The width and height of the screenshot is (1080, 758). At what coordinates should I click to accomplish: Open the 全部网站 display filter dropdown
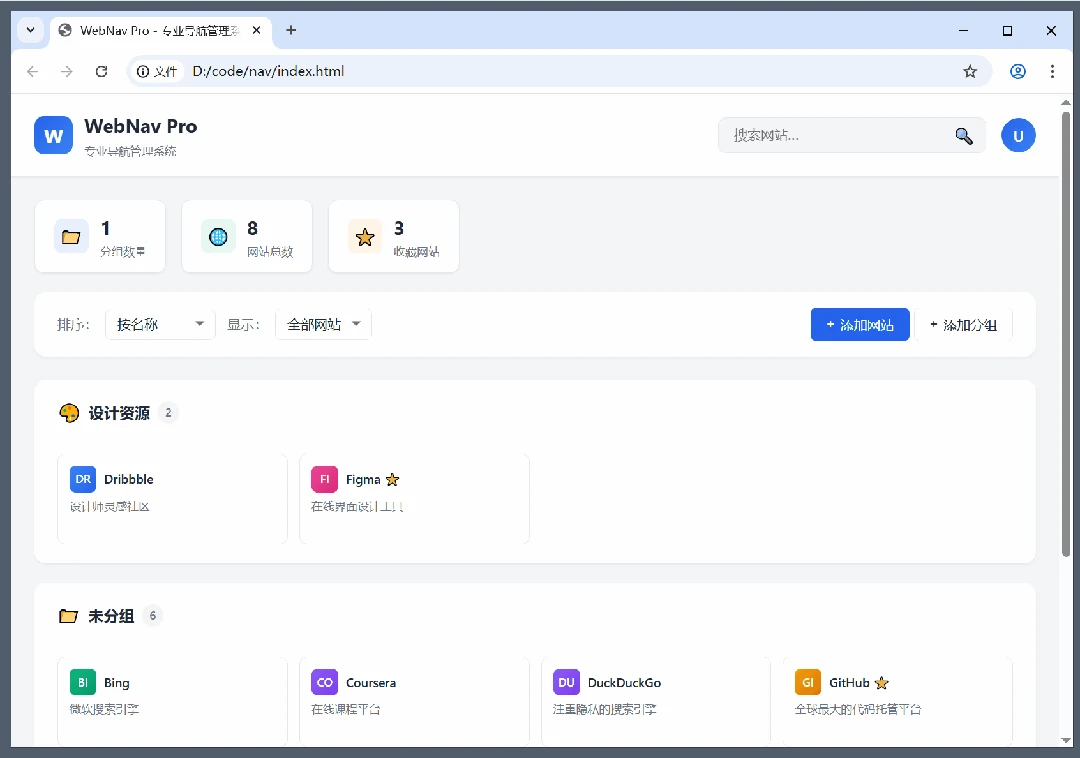[324, 324]
